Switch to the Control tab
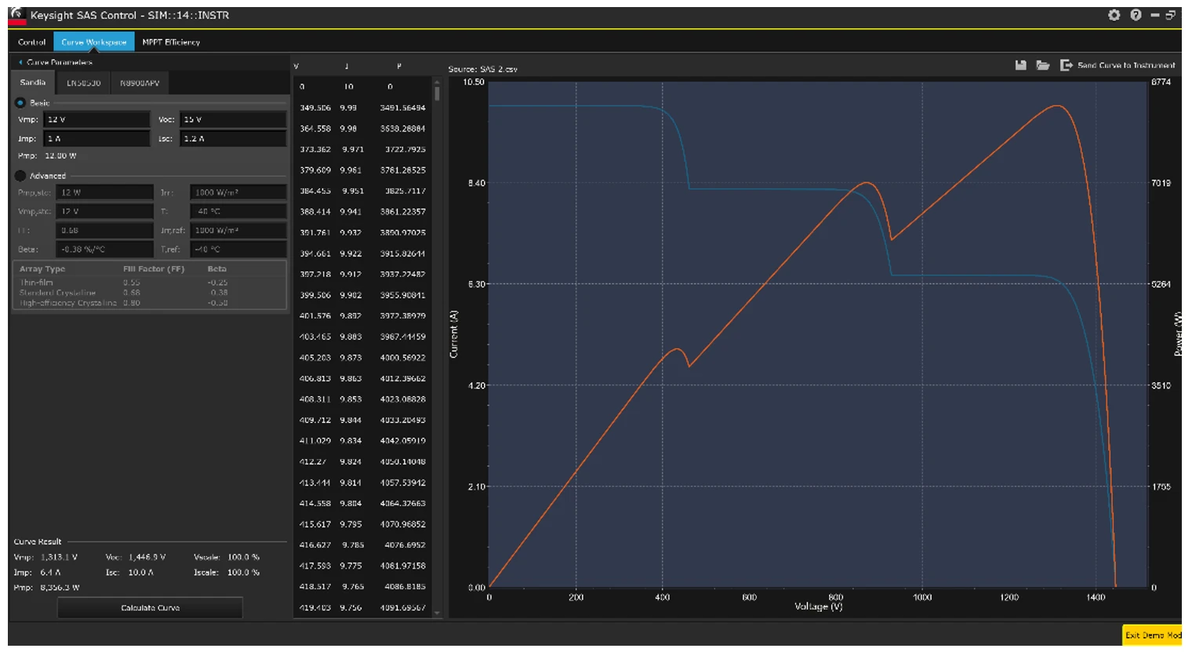 [32, 42]
